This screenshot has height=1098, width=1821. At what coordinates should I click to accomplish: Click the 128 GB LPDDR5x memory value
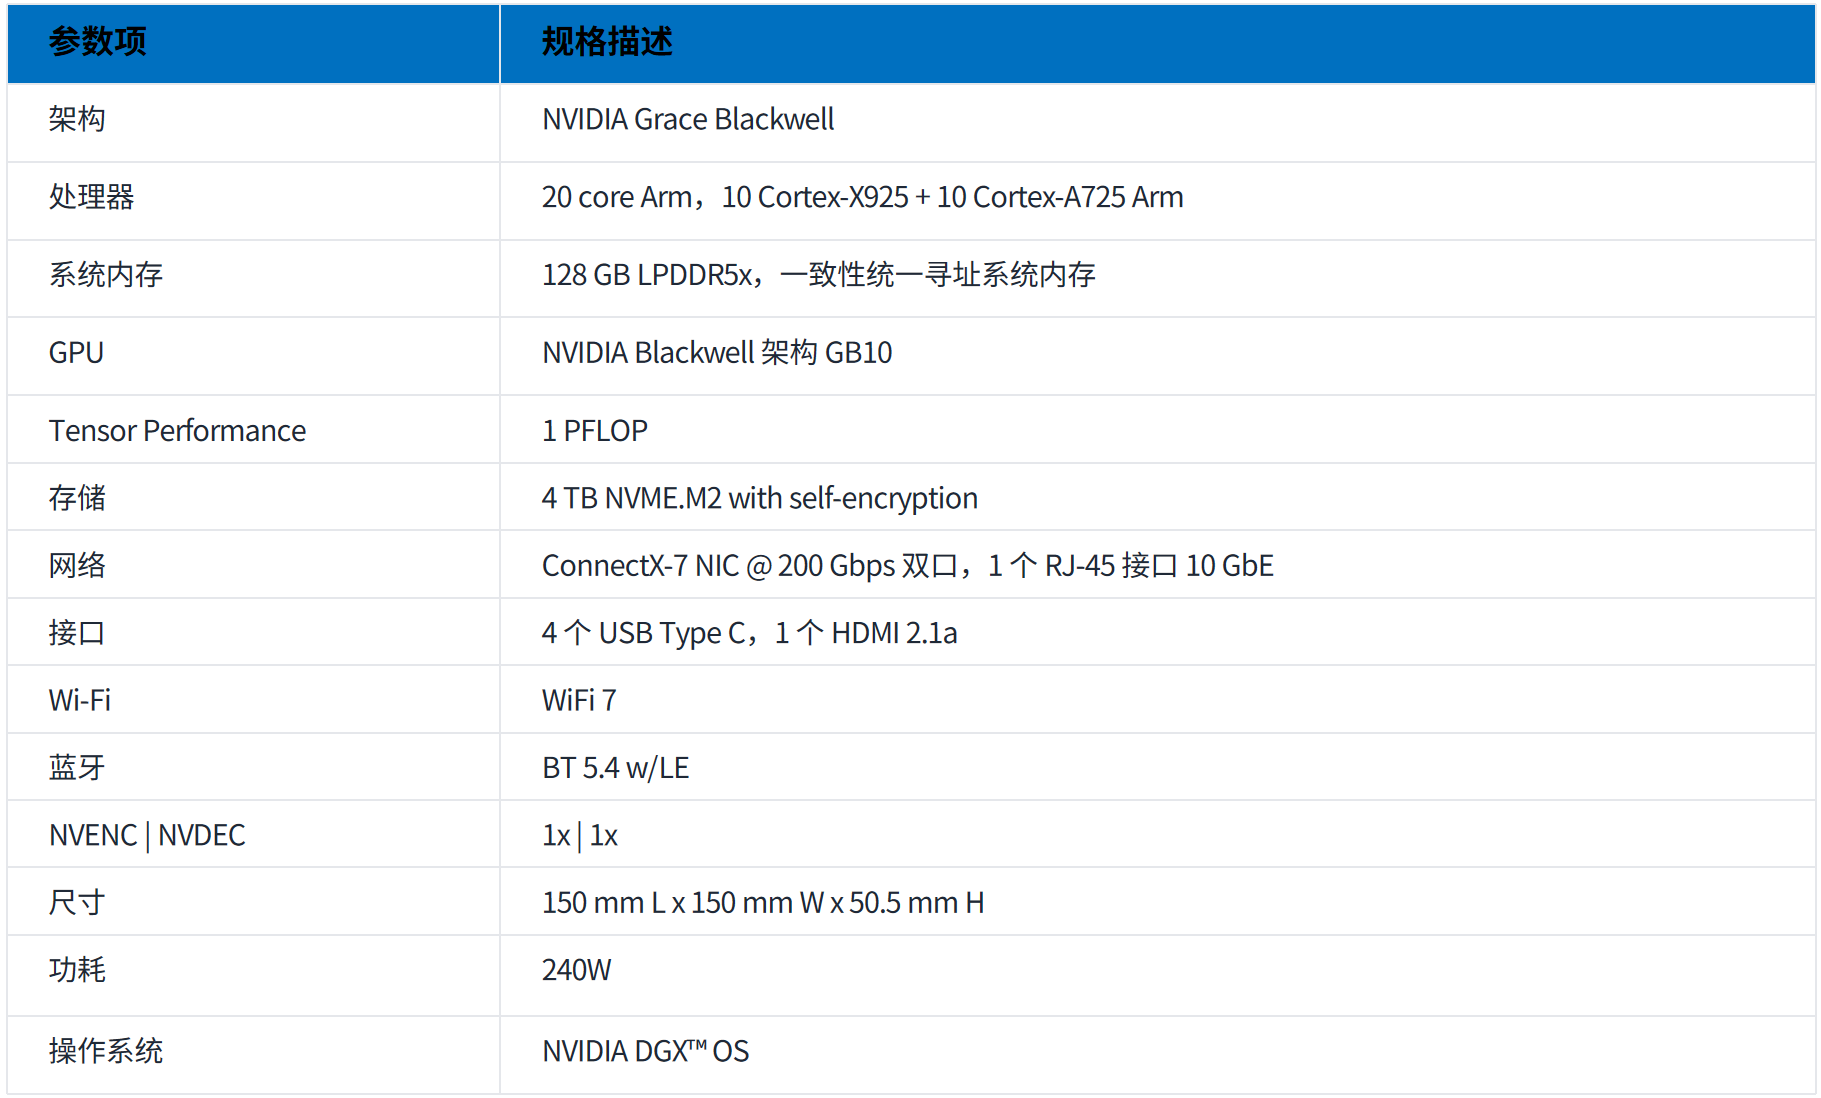tap(818, 275)
